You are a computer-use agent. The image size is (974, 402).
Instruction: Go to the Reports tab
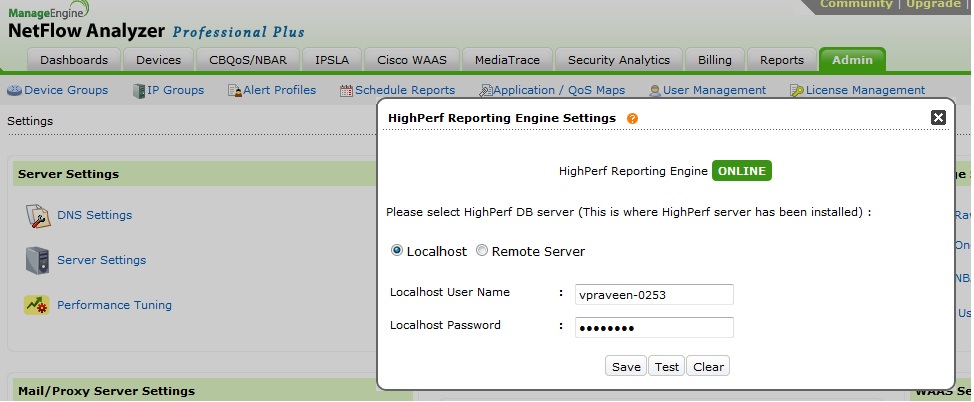[x=781, y=60]
